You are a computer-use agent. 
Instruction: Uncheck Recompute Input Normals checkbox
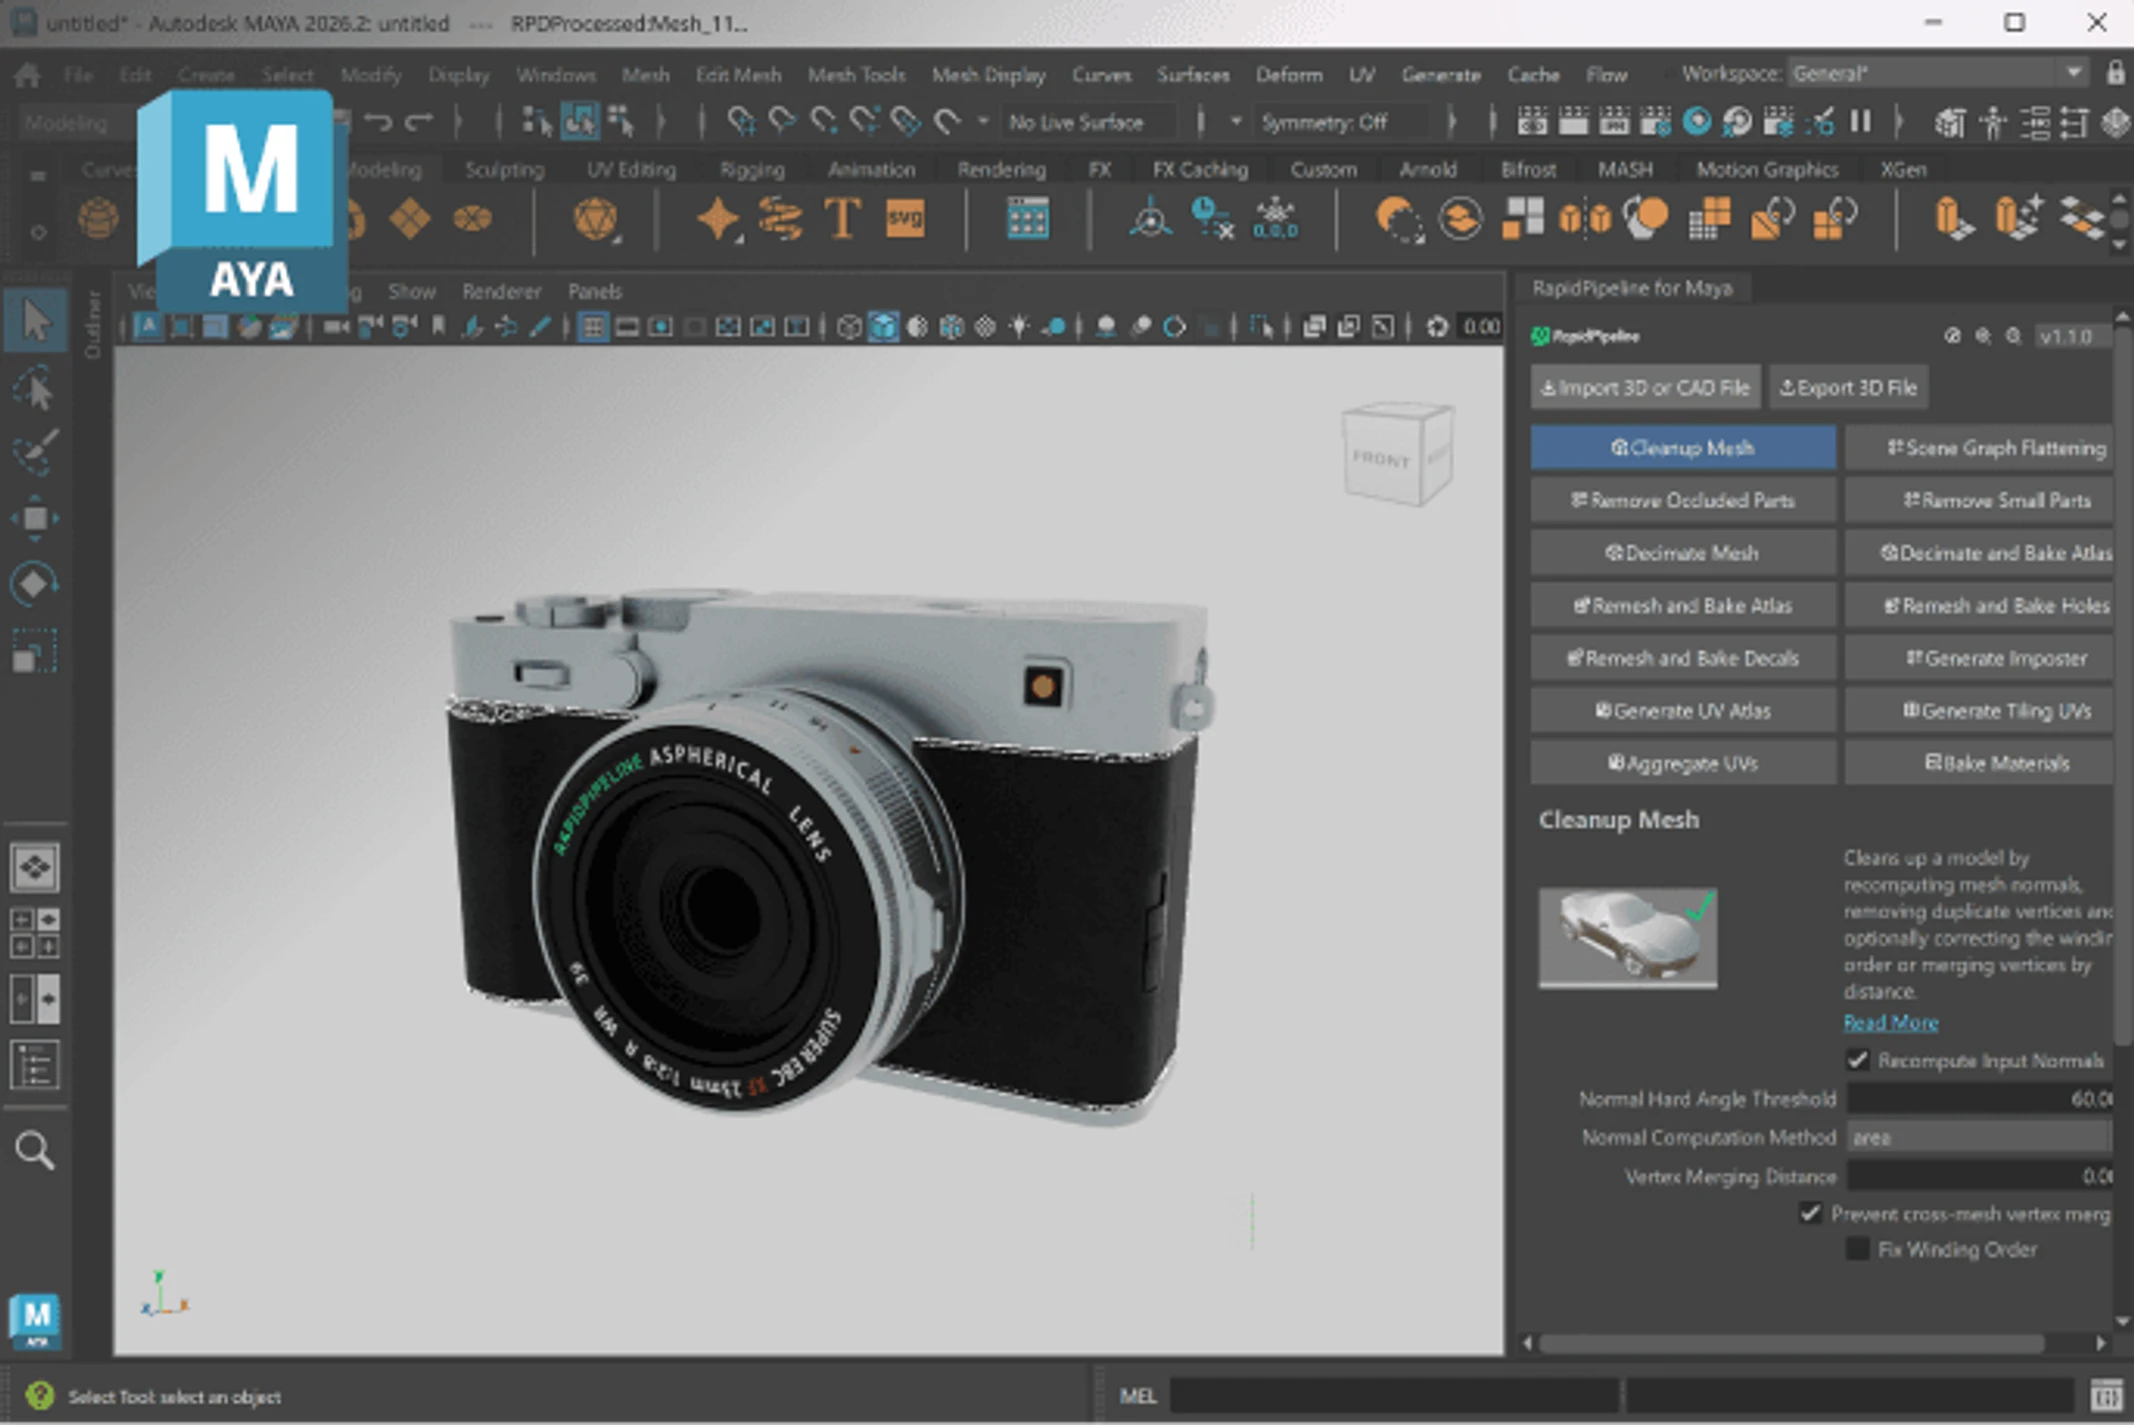click(x=1857, y=1060)
